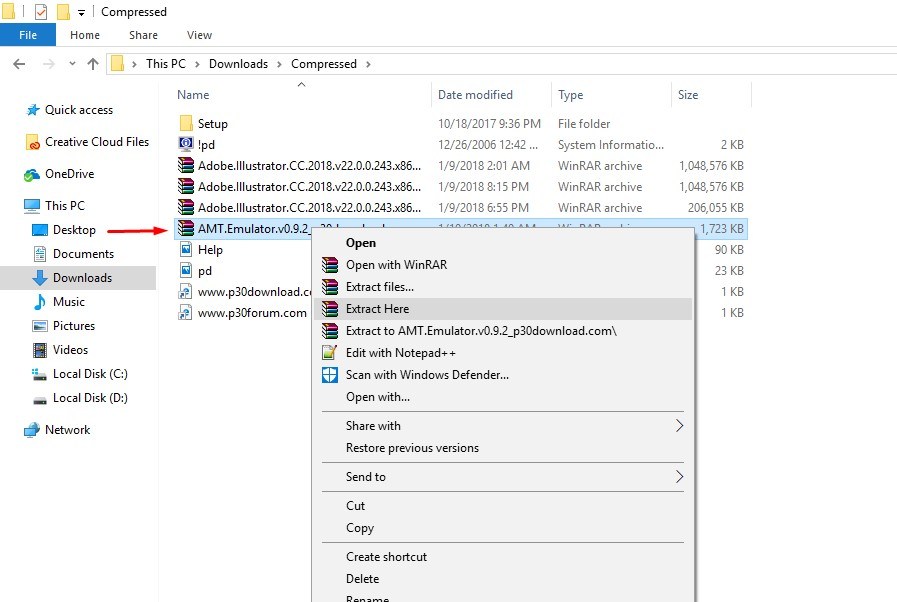Click the address bar folder icon
Image resolution: width=897 pixels, height=602 pixels.
(x=117, y=64)
